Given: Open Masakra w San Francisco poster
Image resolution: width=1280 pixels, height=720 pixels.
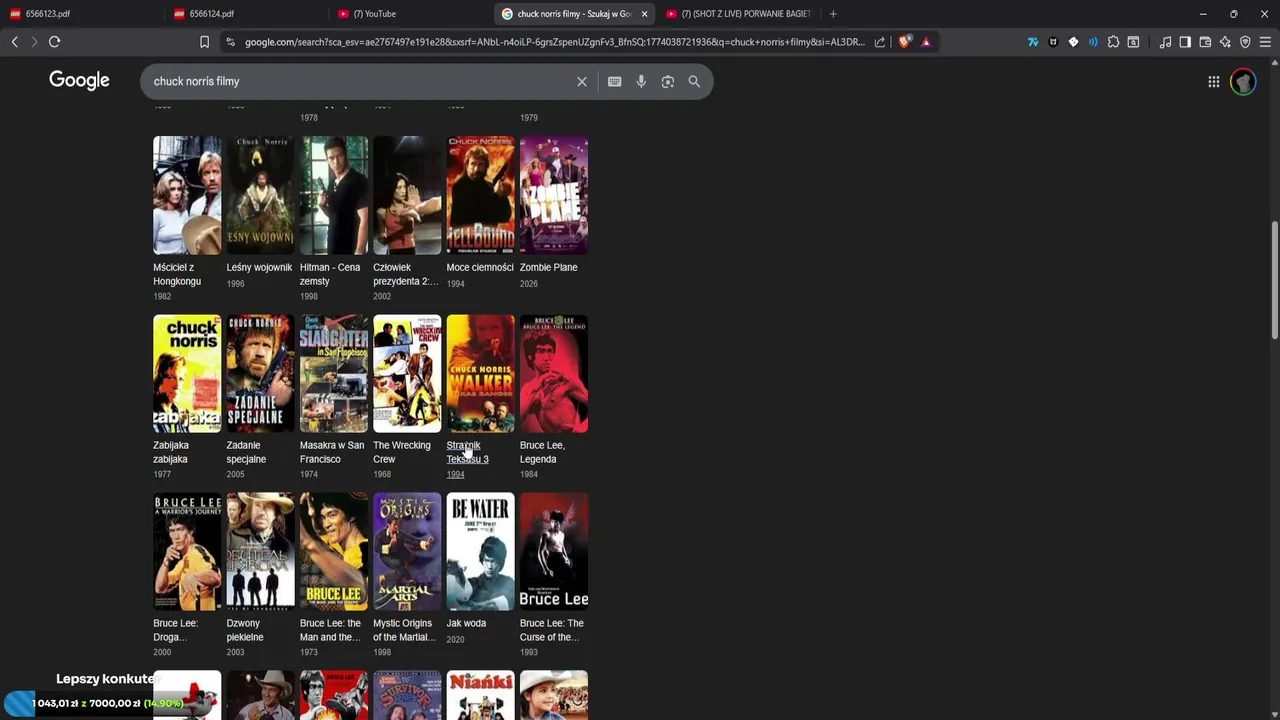Looking at the screenshot, I should tap(334, 374).
